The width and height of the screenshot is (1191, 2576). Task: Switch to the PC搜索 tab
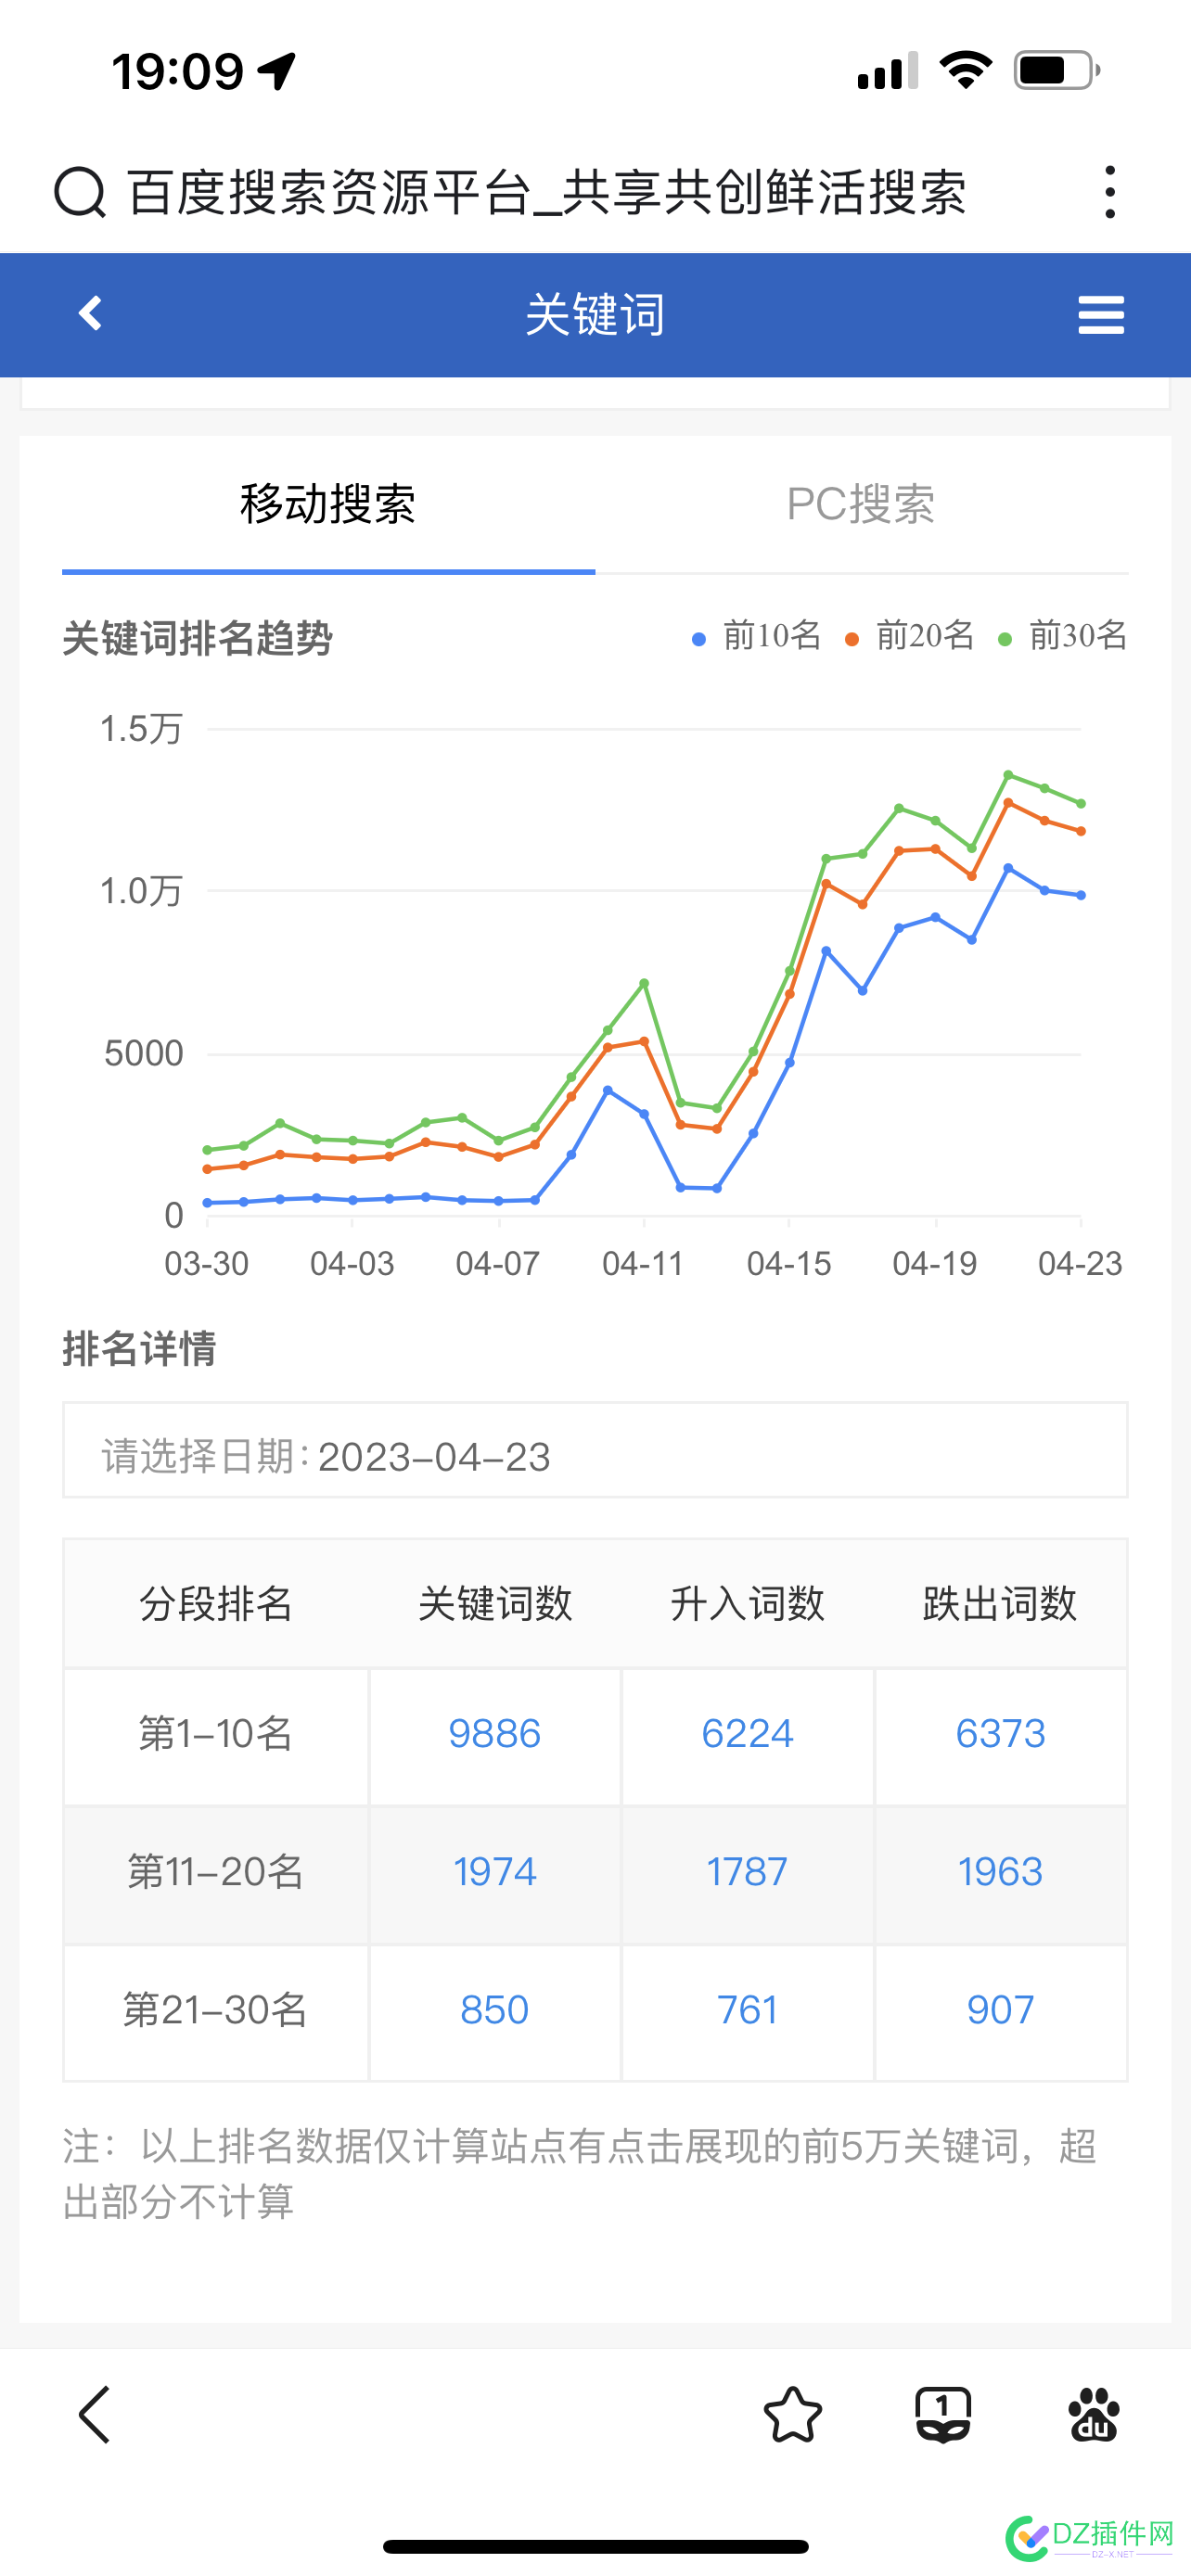click(861, 504)
